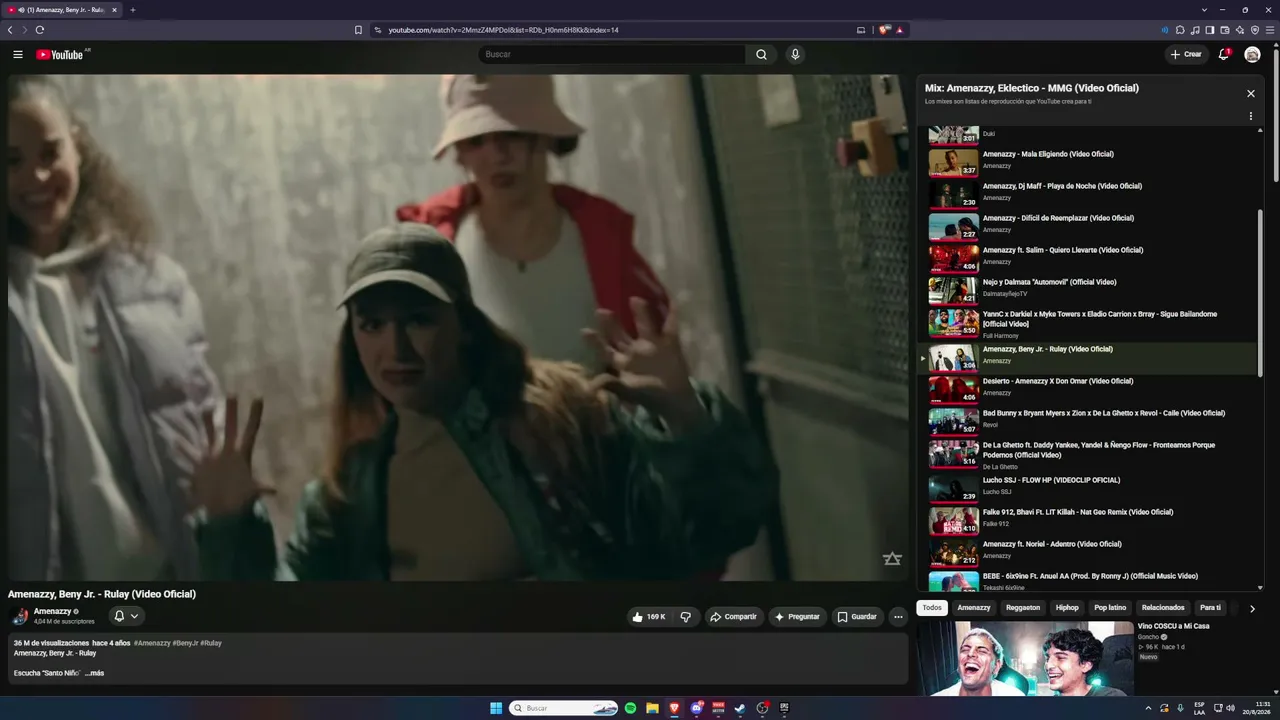This screenshot has width=1280, height=720.
Task: Open the media control music note
Action: [x=1195, y=30]
